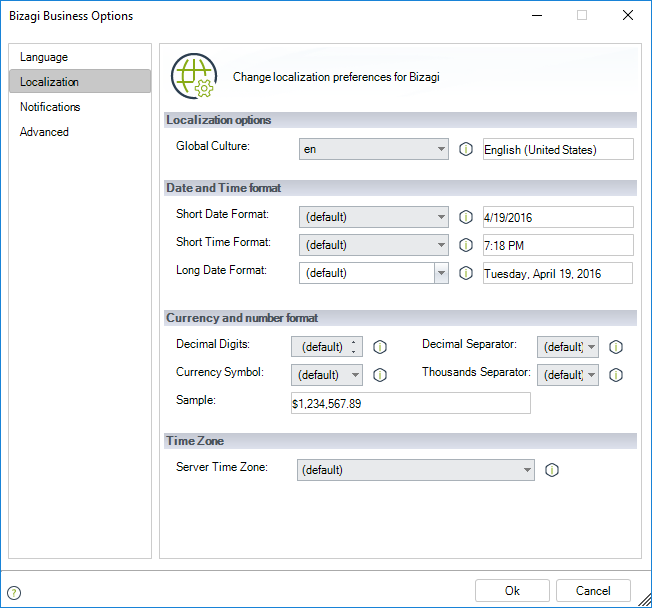
Task: Click the $1,234,567.89 sample field
Action: click(x=411, y=403)
